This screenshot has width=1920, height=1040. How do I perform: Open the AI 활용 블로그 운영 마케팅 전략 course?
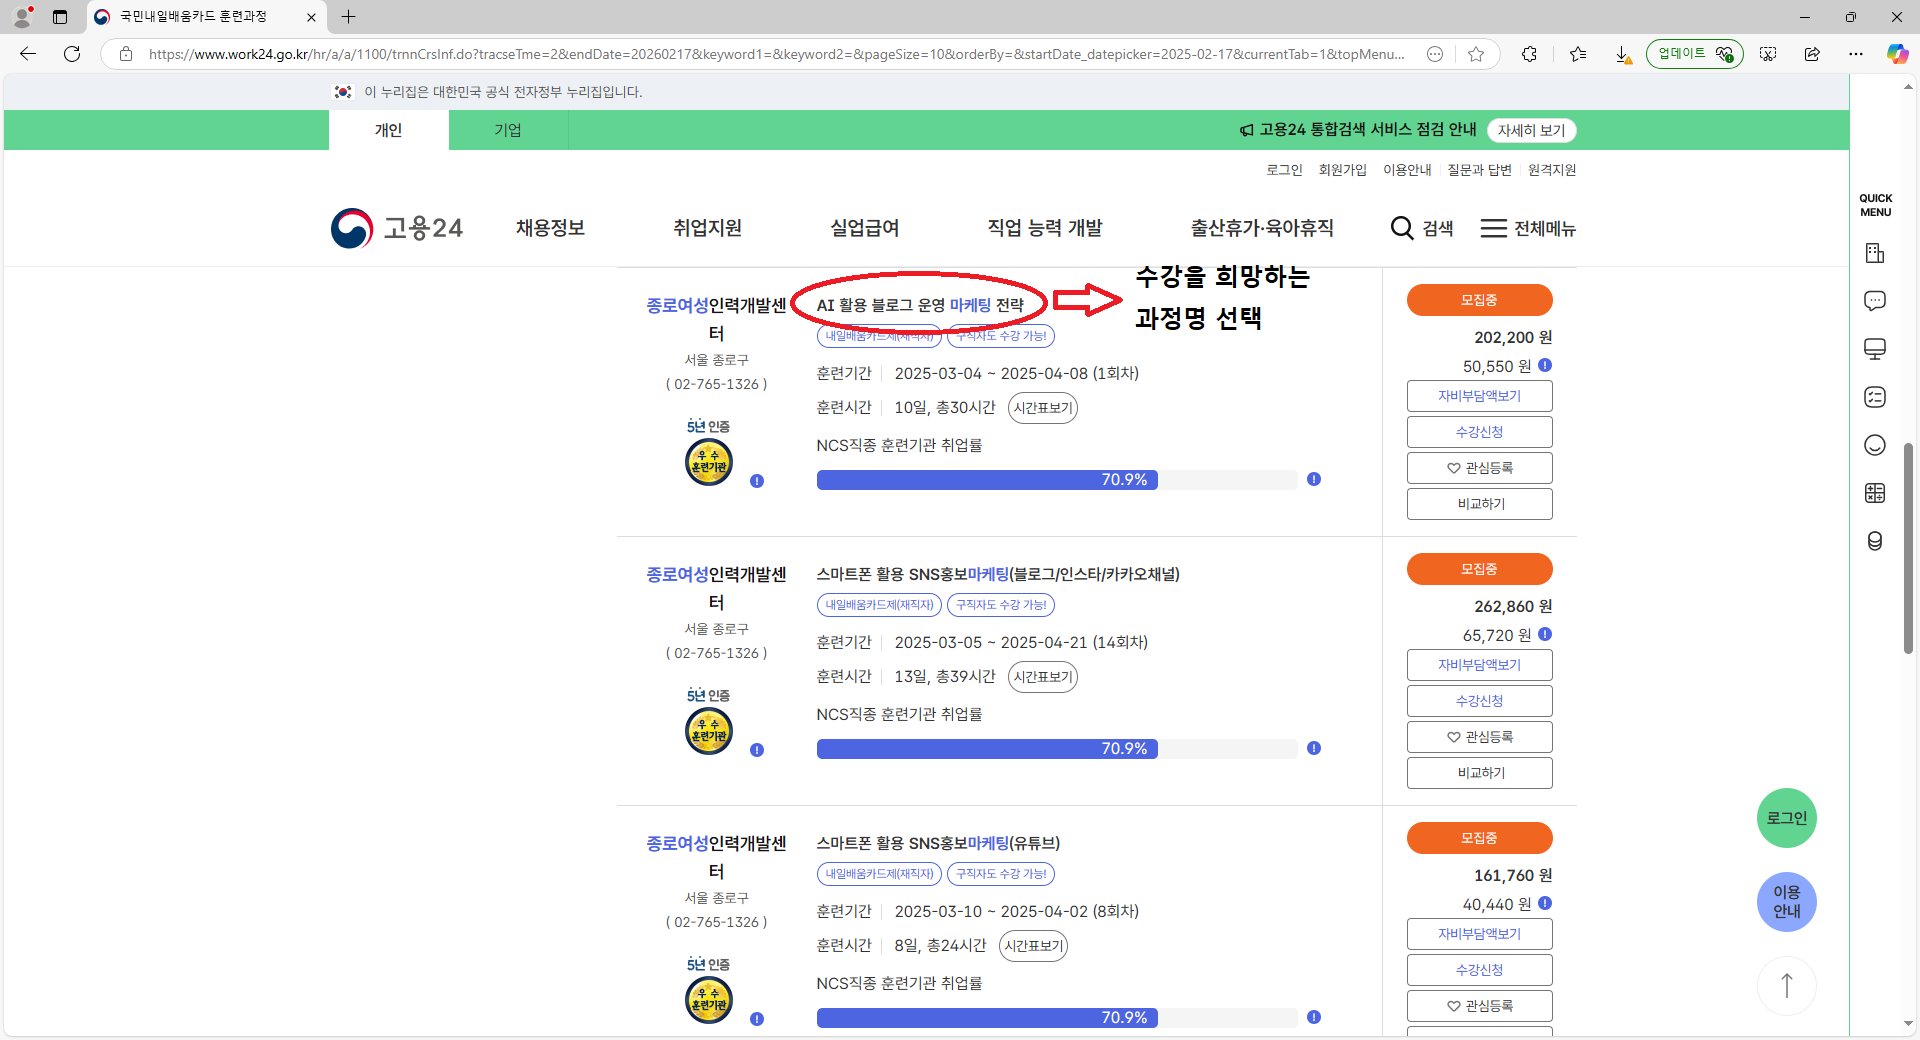pos(919,305)
